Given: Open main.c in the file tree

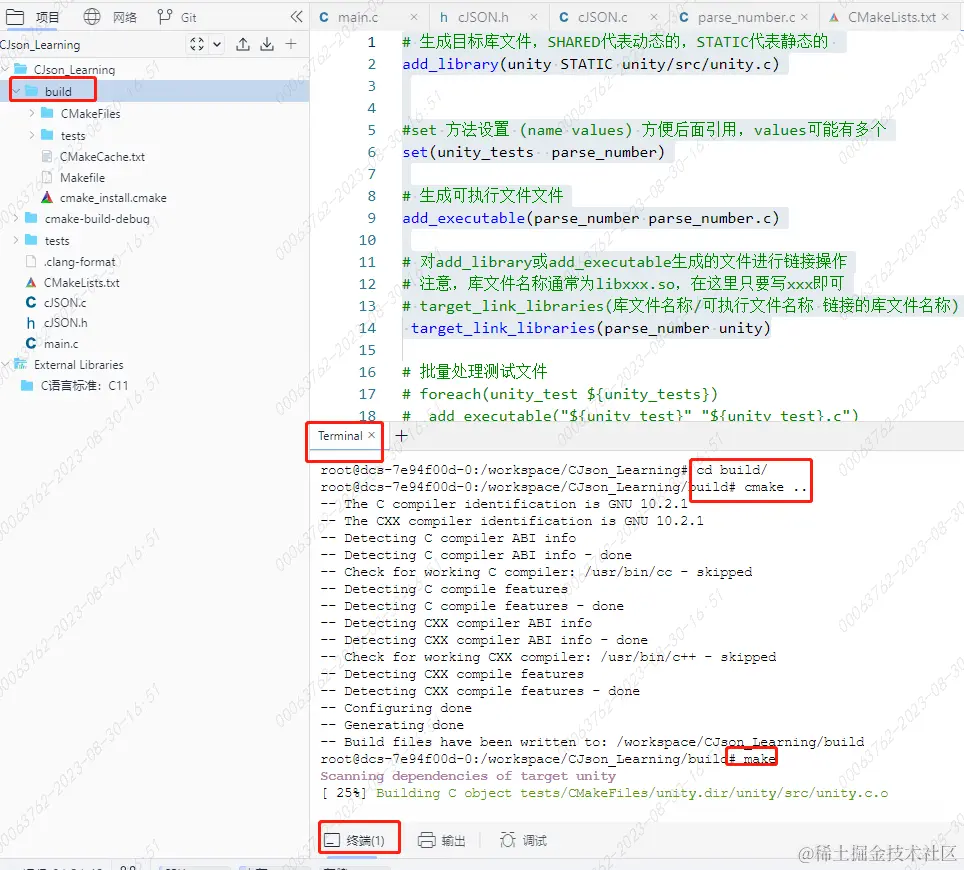Looking at the screenshot, I should coord(61,344).
